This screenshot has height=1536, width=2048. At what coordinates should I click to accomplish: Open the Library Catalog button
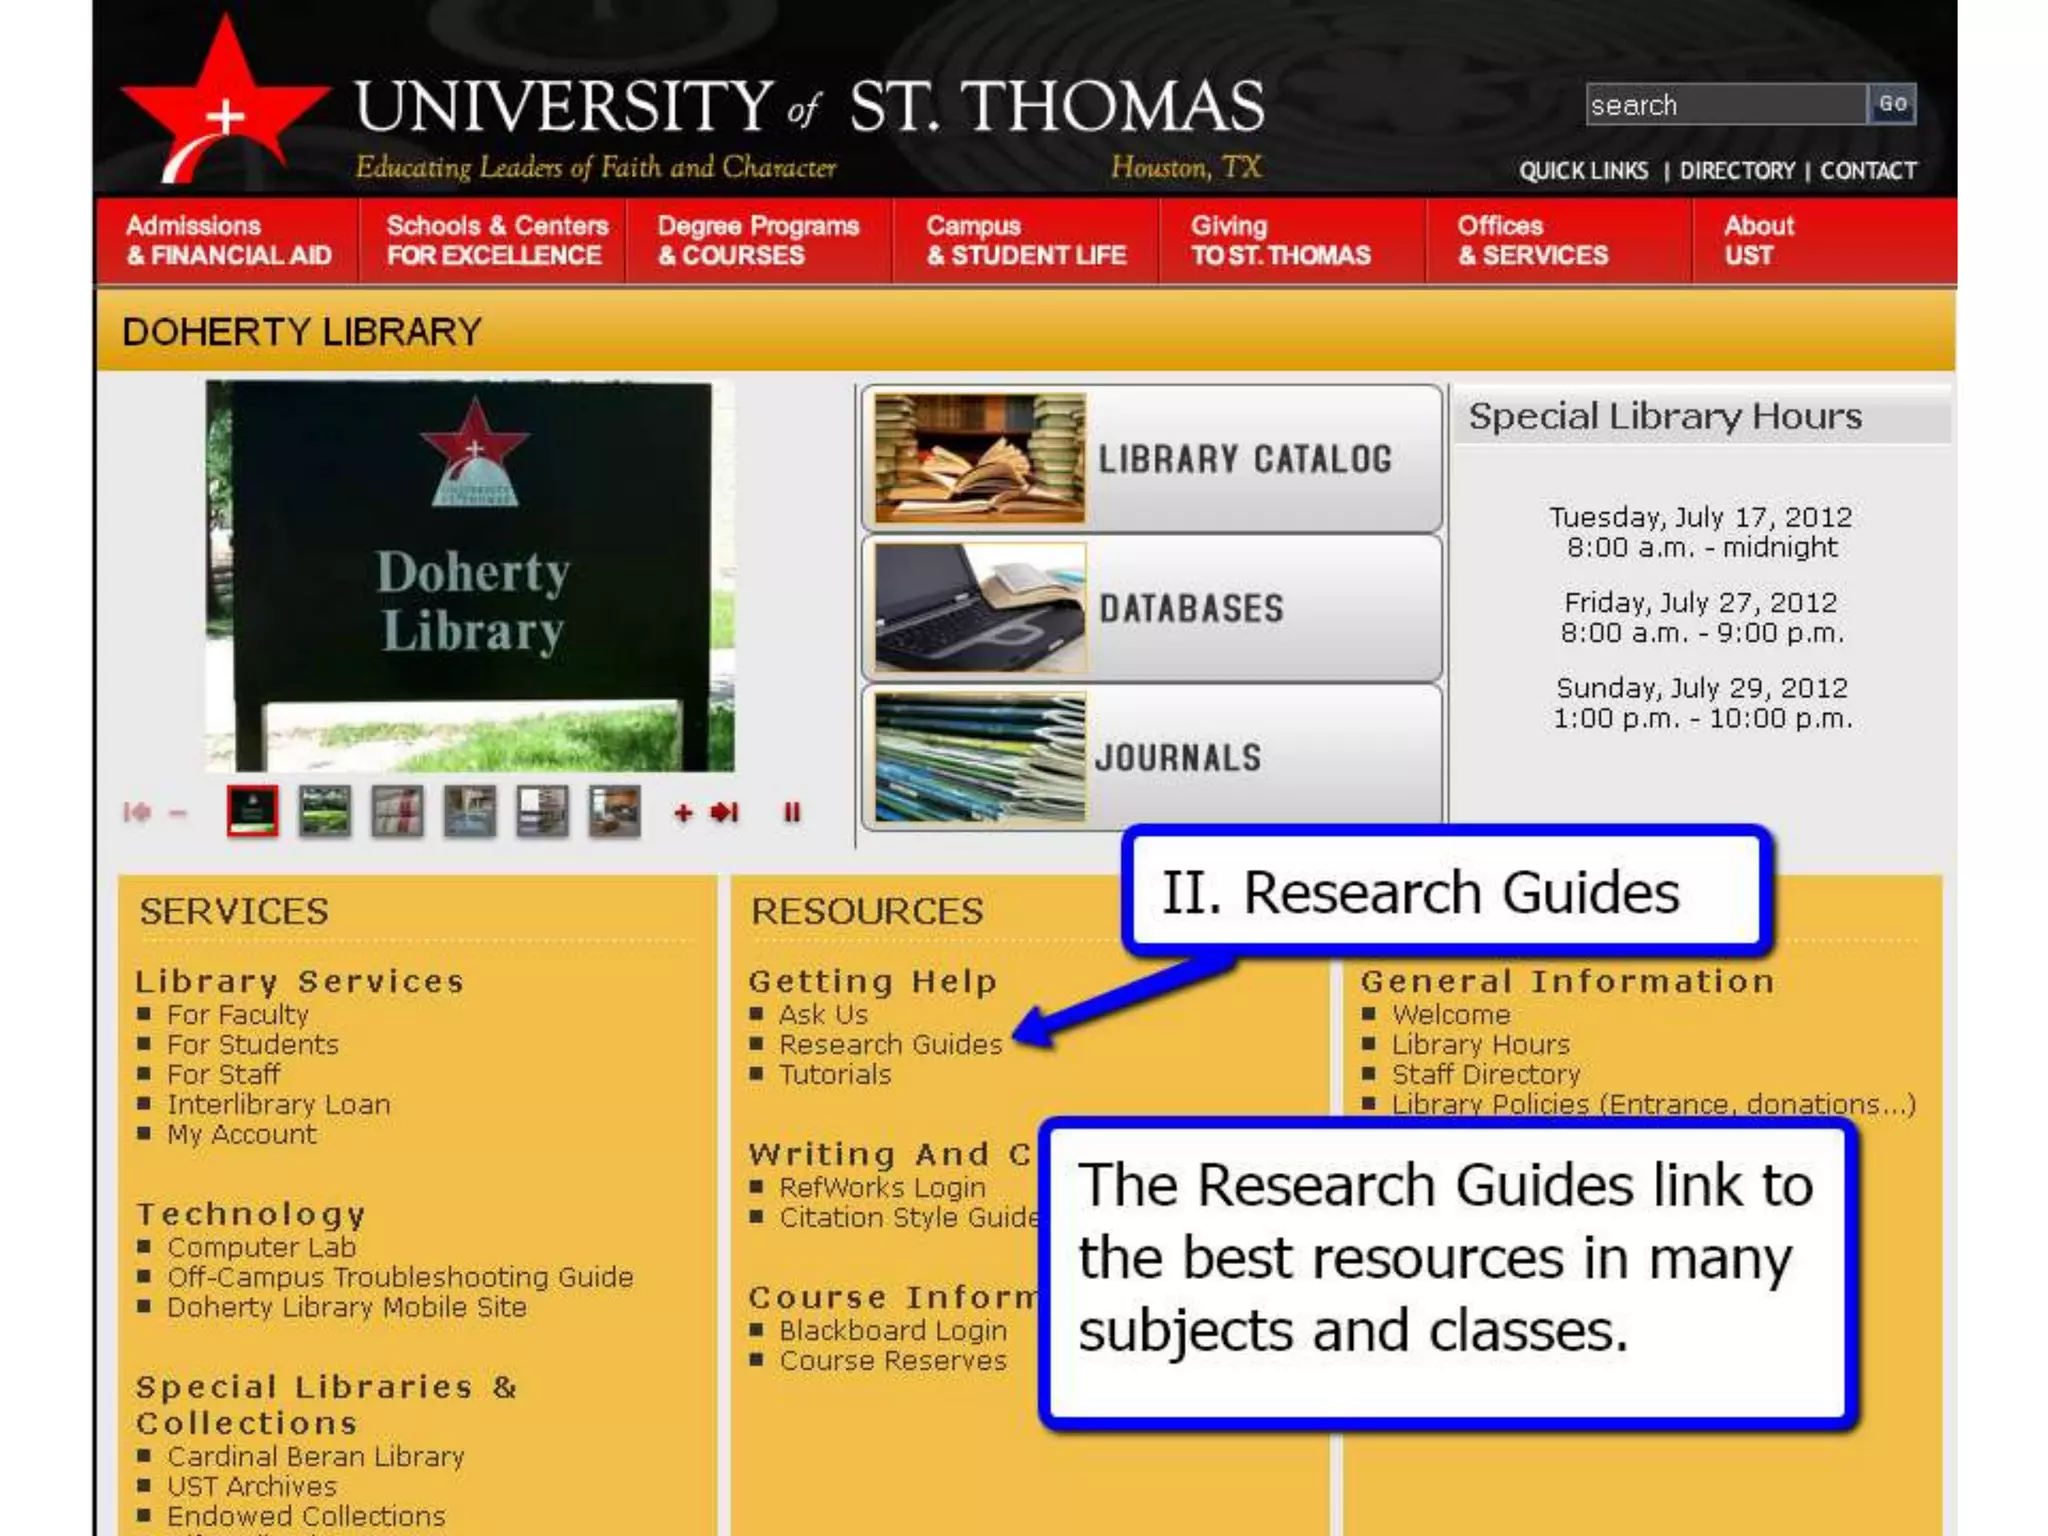tap(1152, 459)
